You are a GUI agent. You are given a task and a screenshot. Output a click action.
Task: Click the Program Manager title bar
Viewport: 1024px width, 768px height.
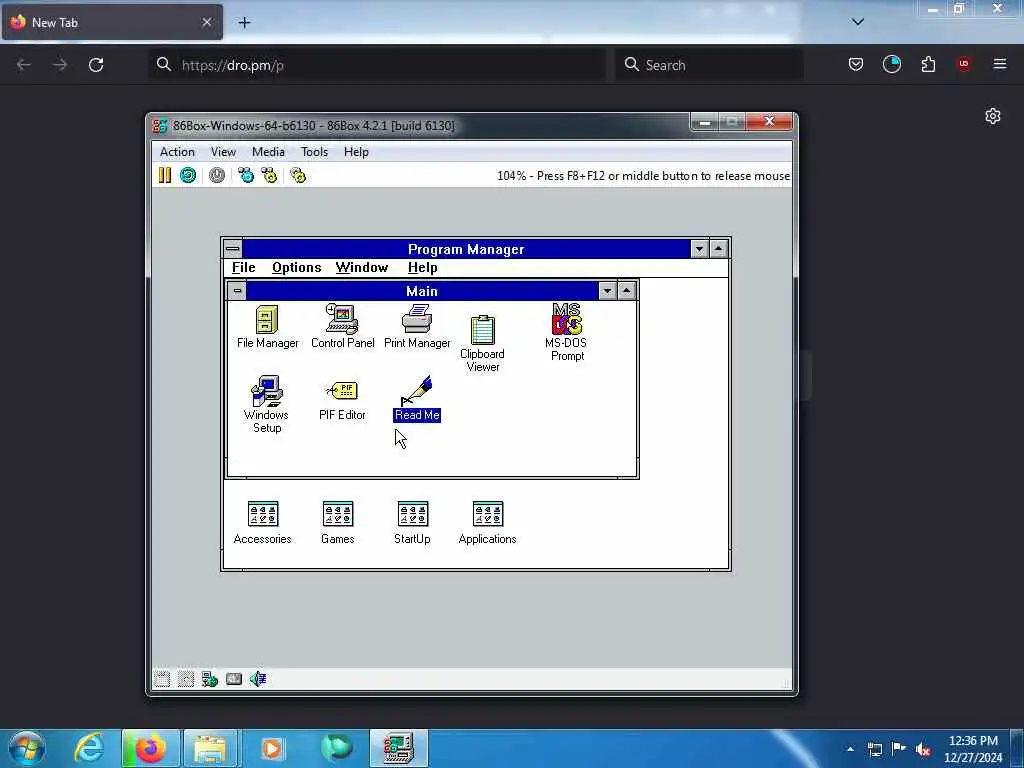(466, 249)
